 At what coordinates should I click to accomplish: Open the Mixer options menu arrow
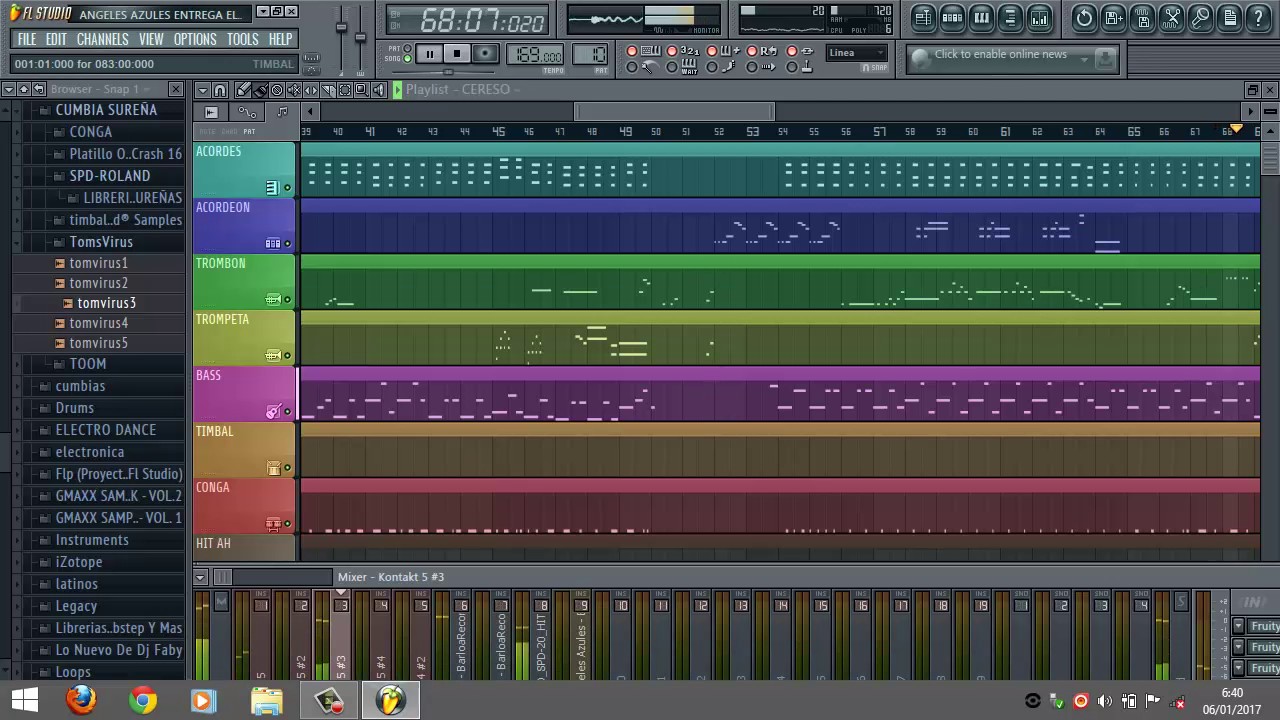(200, 577)
